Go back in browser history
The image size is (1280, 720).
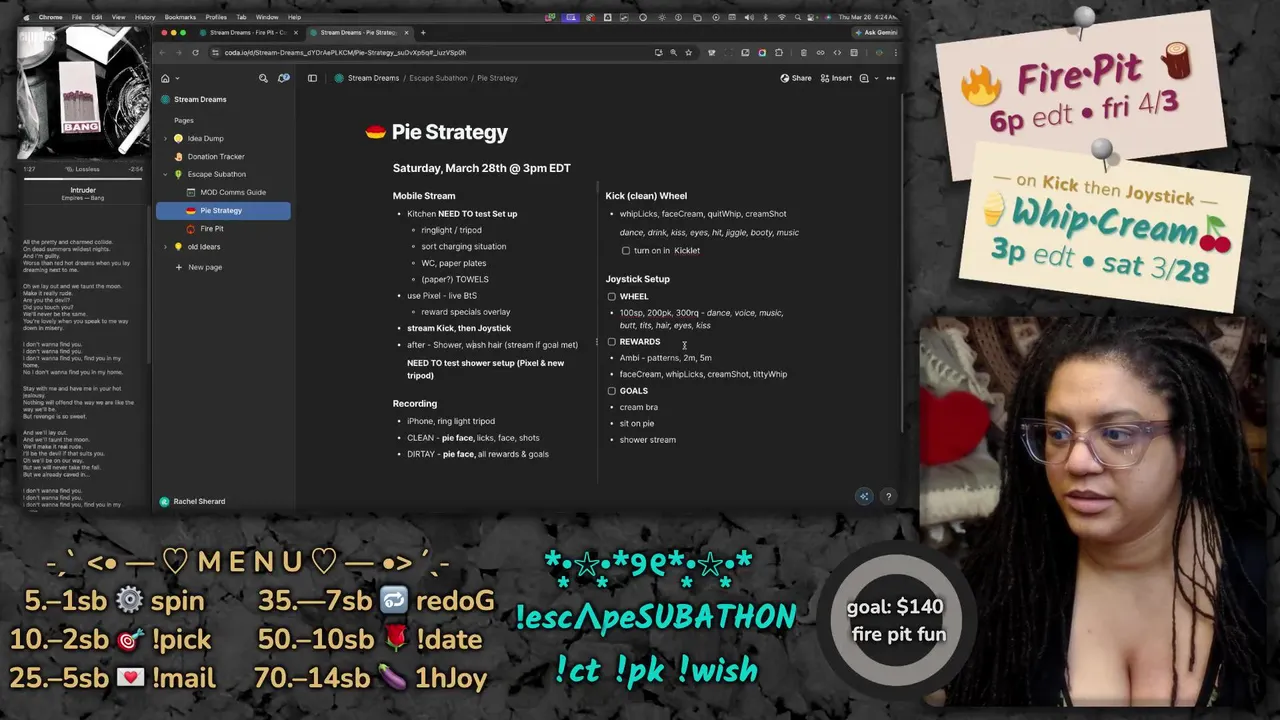164,52
